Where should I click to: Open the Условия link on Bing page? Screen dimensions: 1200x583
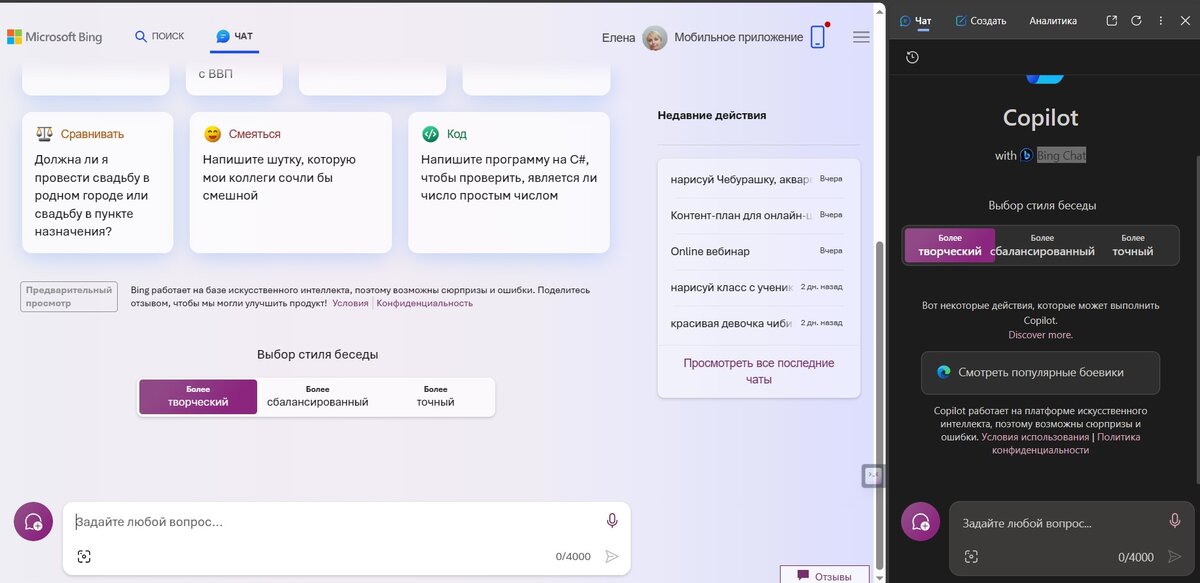coord(350,303)
